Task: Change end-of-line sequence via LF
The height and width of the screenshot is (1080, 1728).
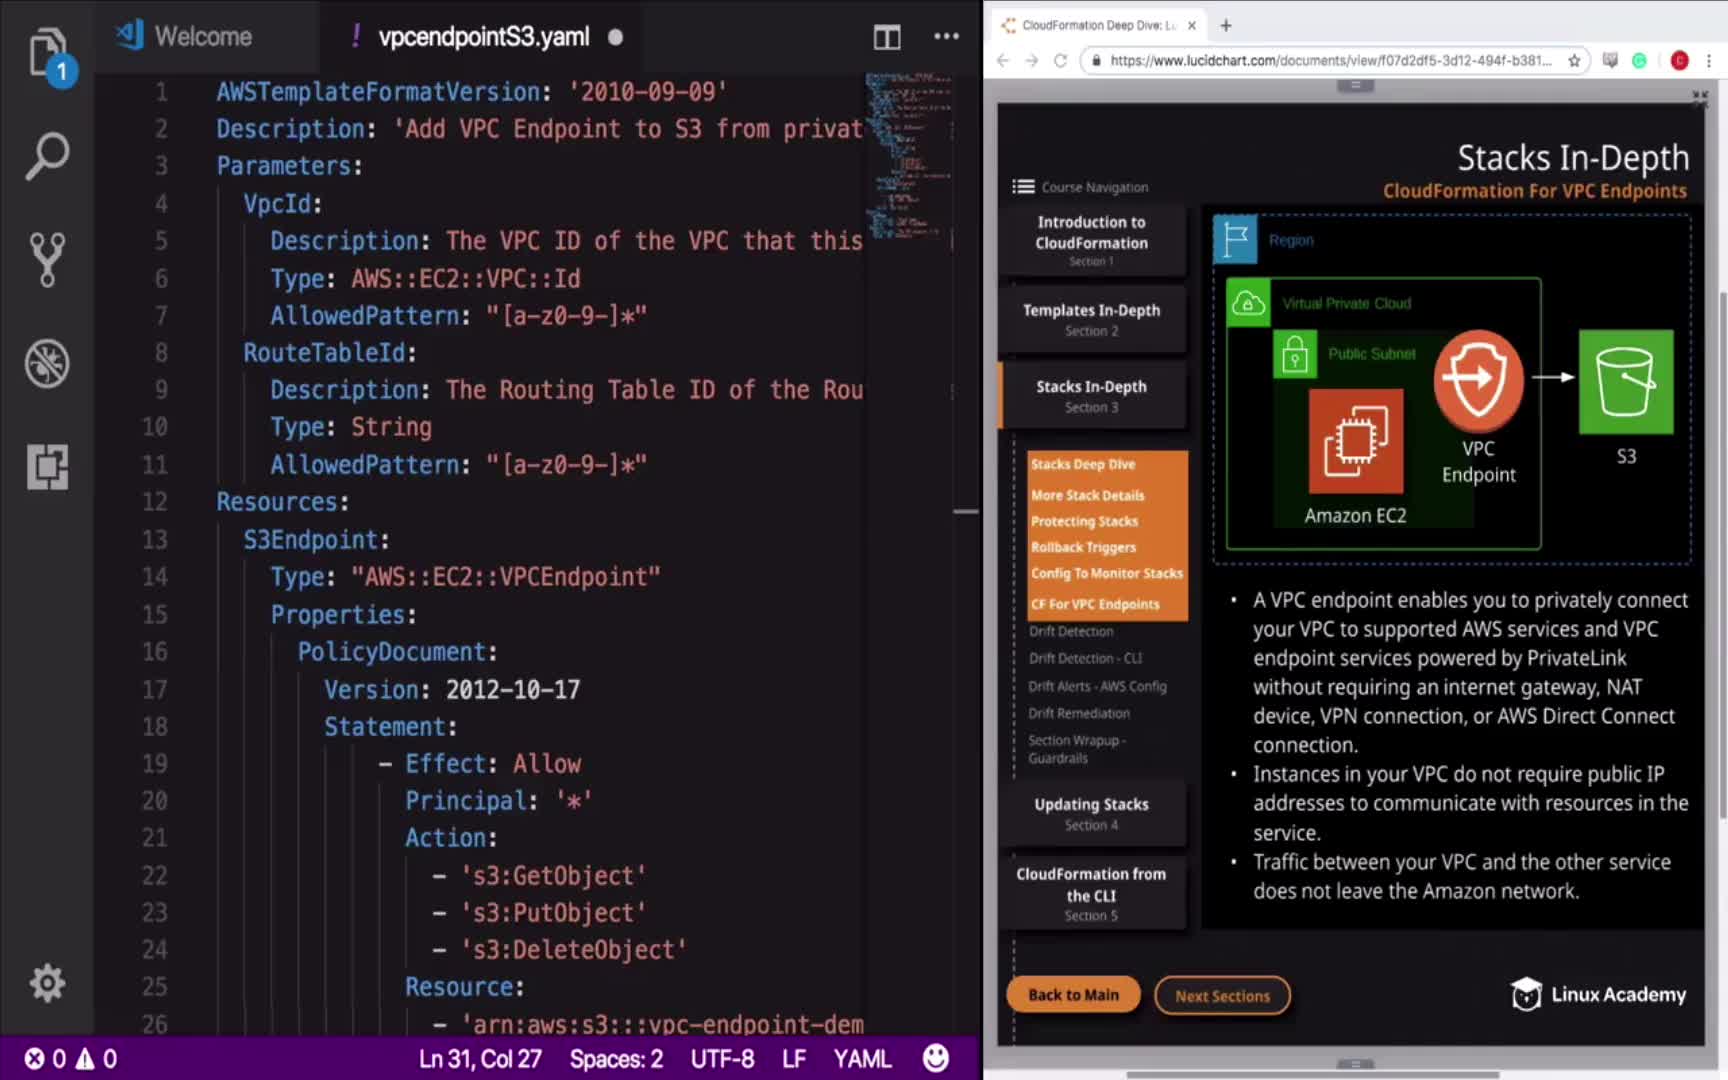Action: (794, 1058)
